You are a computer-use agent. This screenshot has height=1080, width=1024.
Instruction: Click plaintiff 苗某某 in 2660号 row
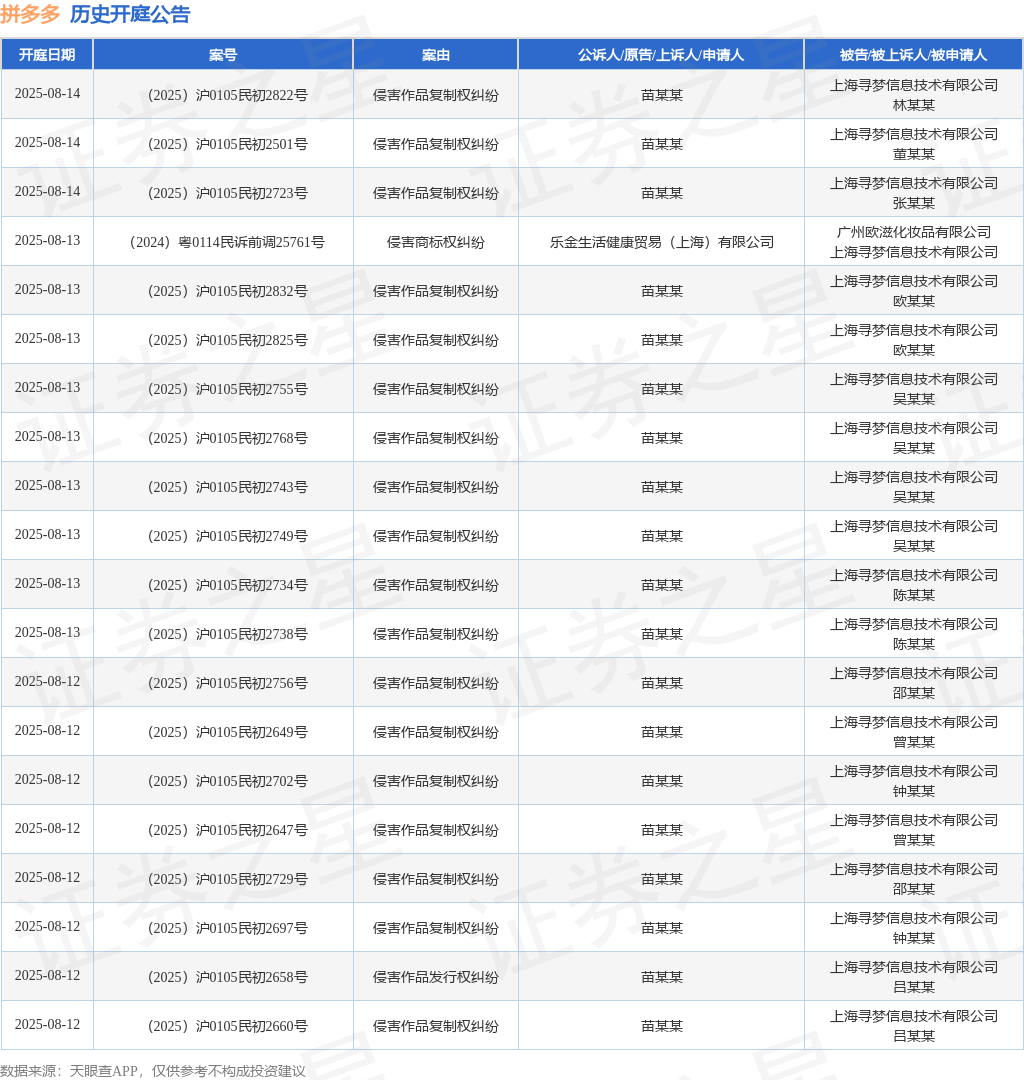point(661,1024)
